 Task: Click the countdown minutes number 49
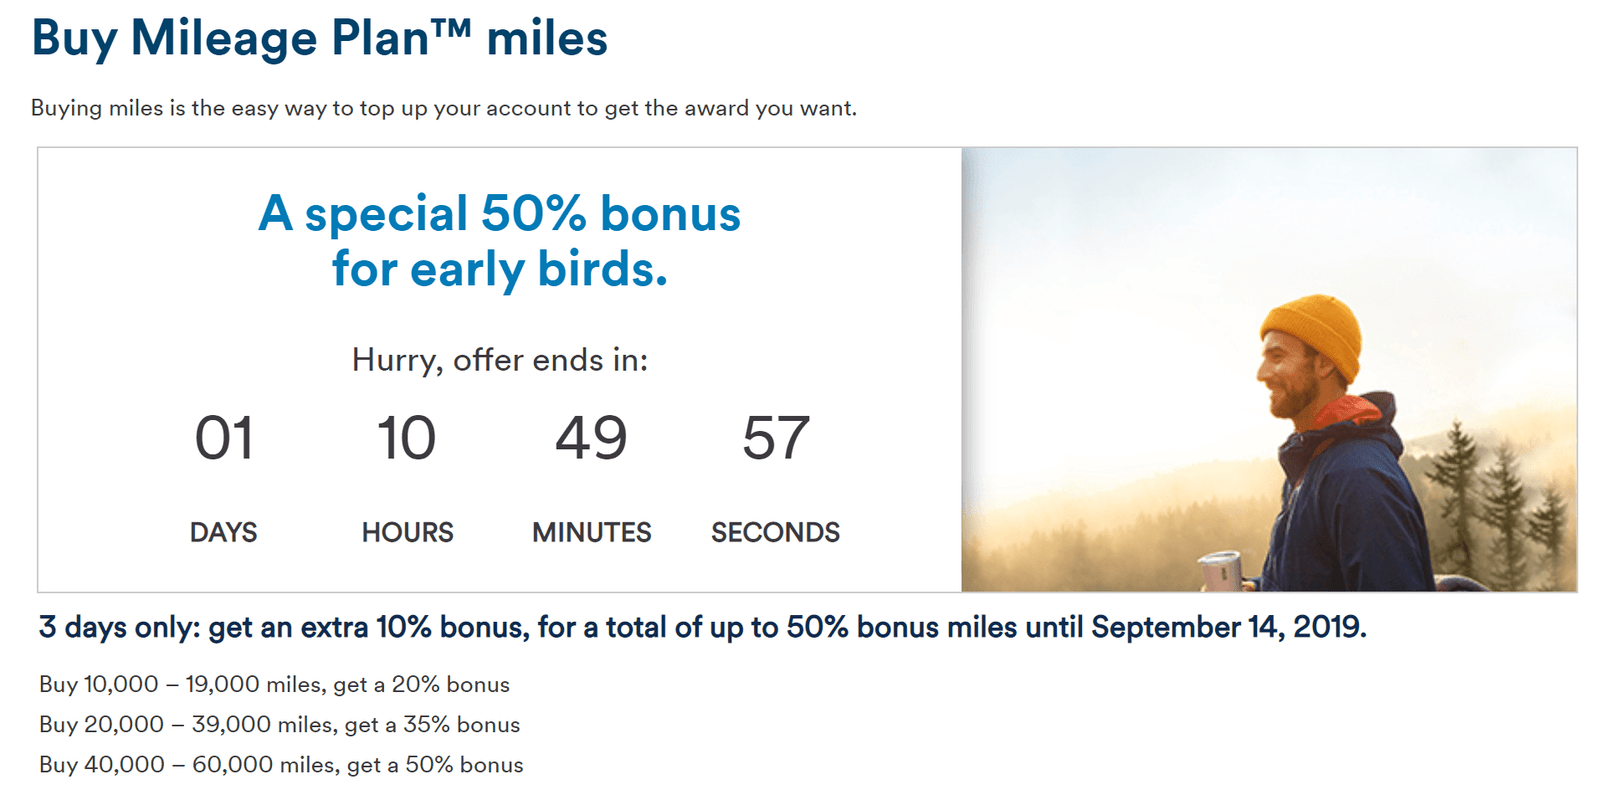click(x=591, y=438)
